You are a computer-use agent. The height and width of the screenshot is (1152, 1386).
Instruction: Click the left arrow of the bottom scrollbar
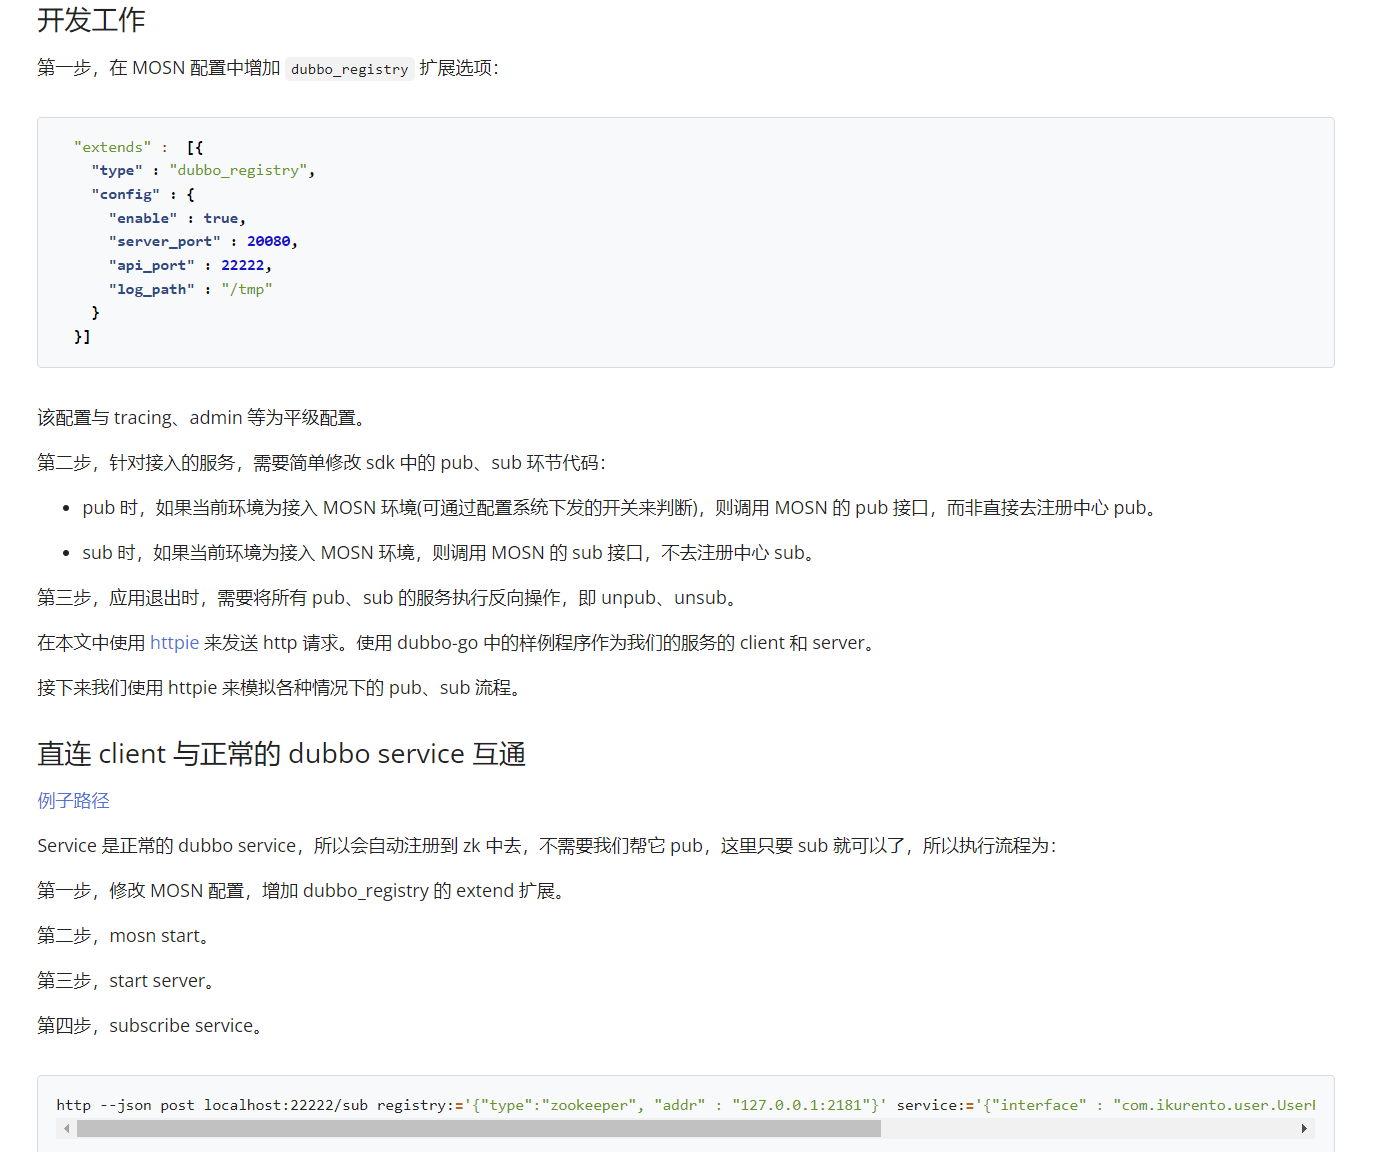click(67, 1128)
